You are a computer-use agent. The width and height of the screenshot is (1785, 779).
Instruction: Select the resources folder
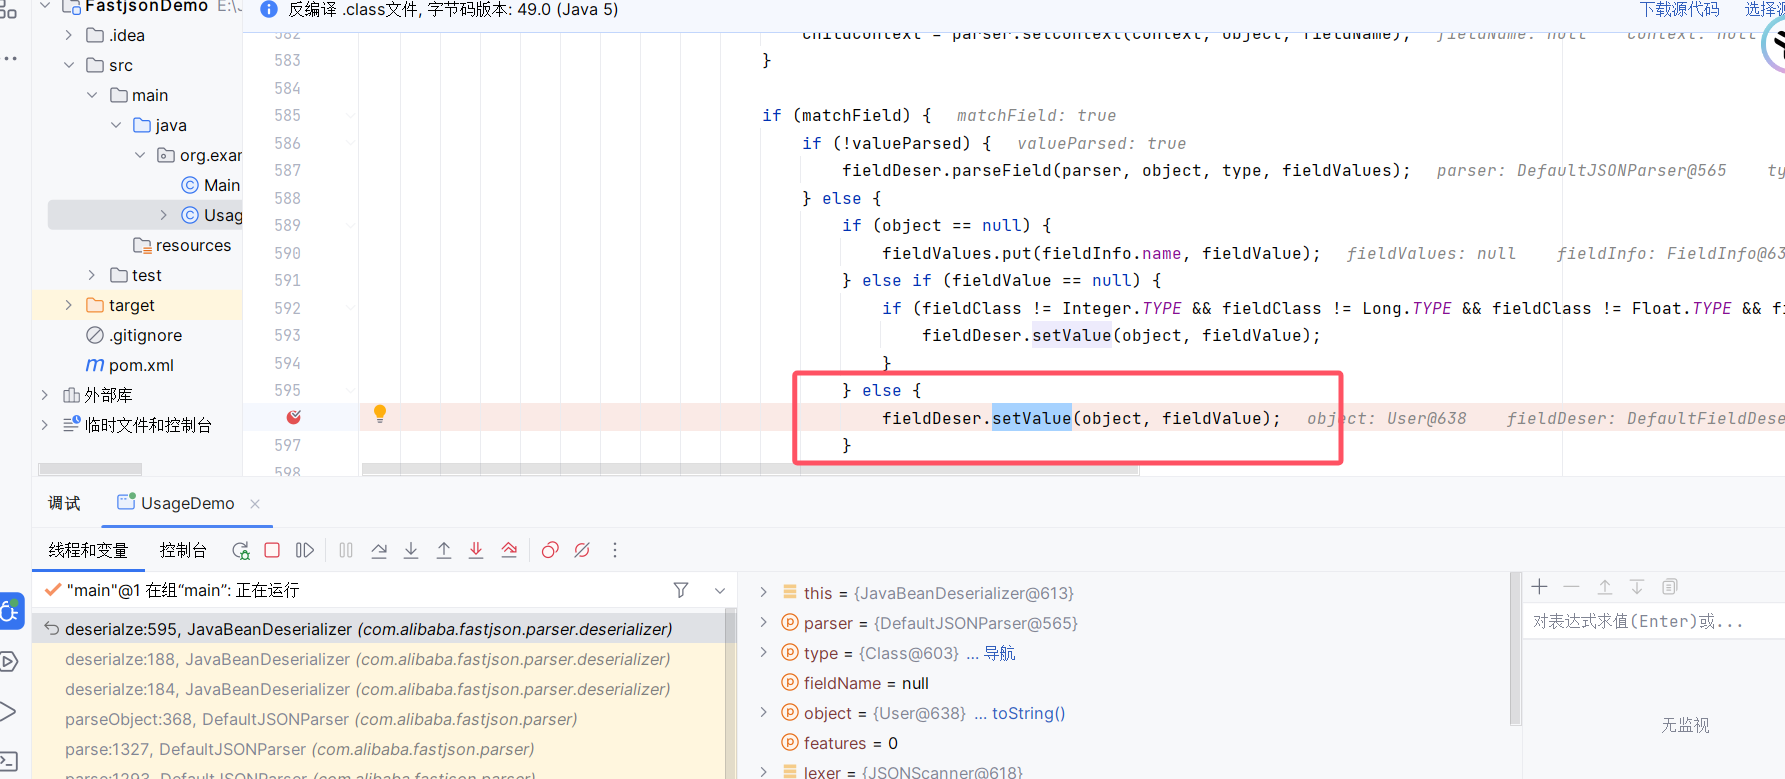[x=182, y=245]
